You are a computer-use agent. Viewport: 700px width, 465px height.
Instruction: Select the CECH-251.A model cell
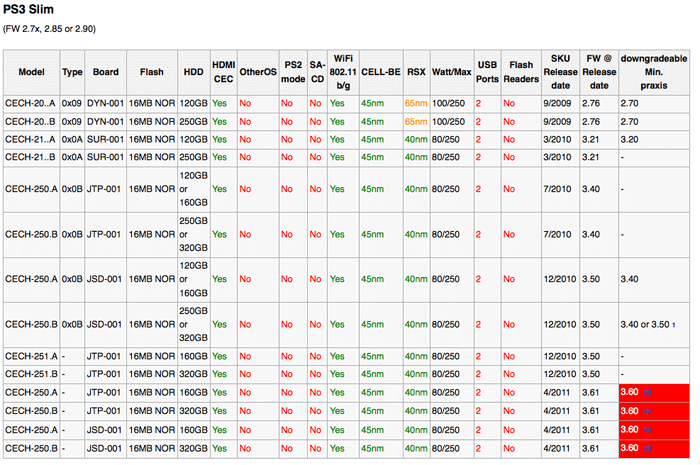click(30, 355)
